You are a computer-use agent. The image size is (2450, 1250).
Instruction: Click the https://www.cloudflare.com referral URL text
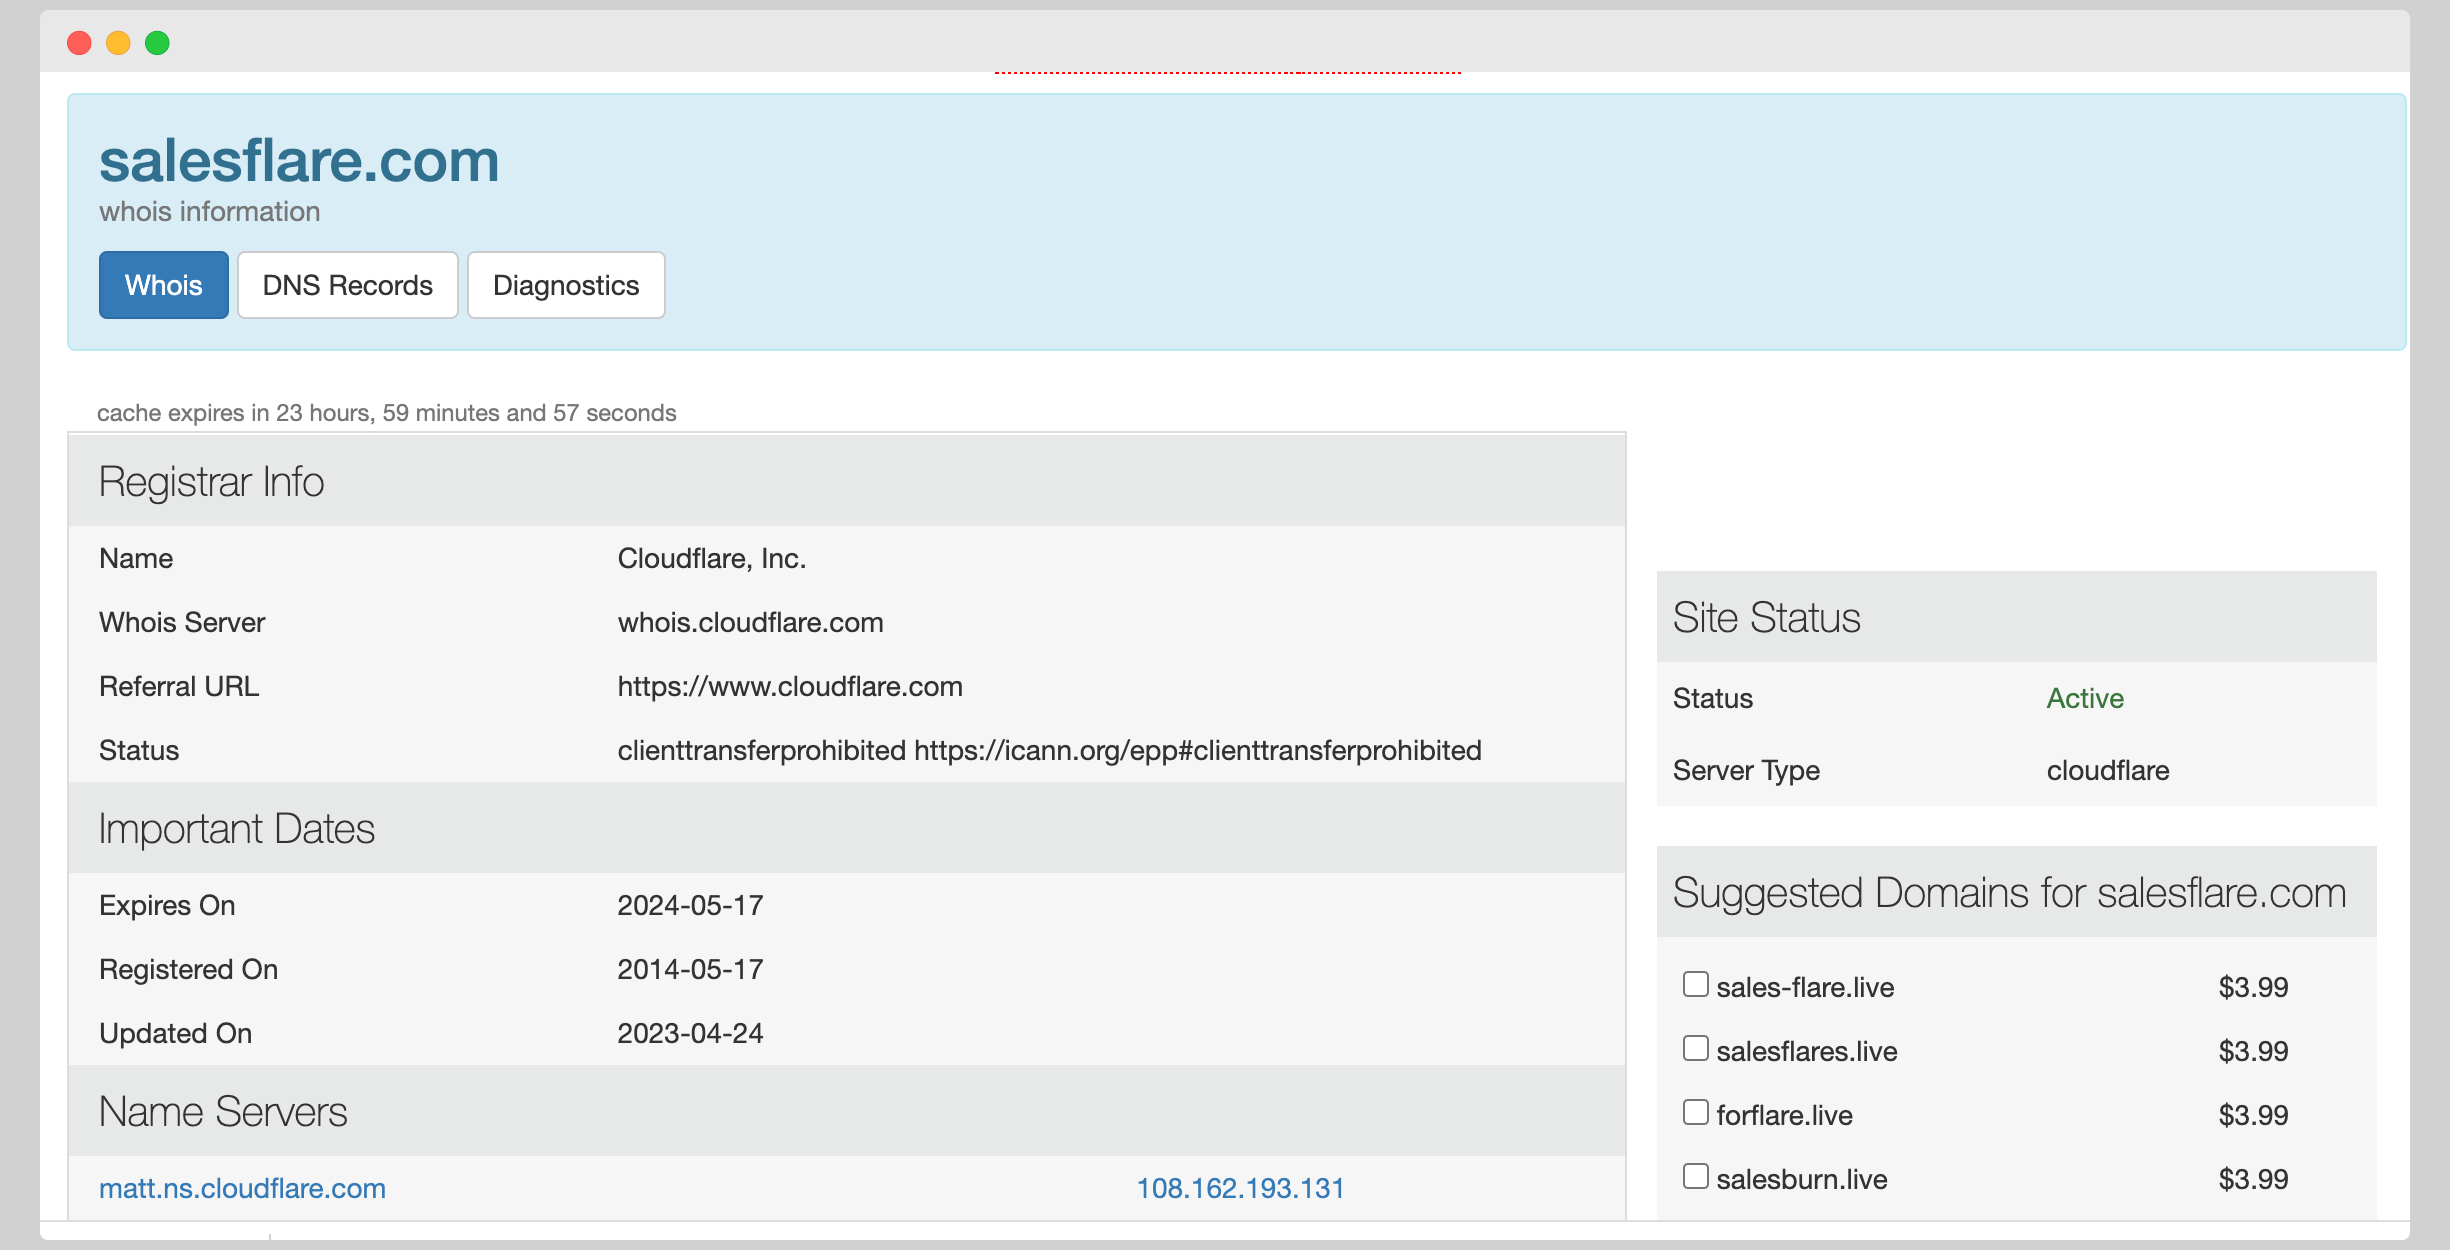[x=789, y=686]
